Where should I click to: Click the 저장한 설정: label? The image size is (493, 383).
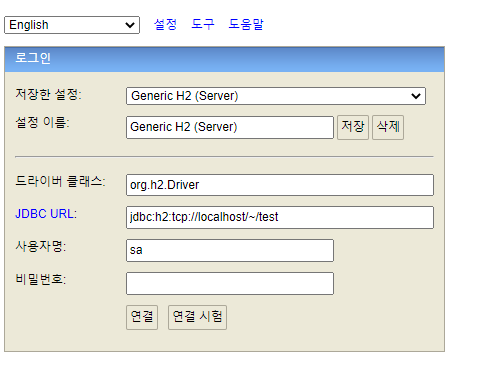[48, 94]
